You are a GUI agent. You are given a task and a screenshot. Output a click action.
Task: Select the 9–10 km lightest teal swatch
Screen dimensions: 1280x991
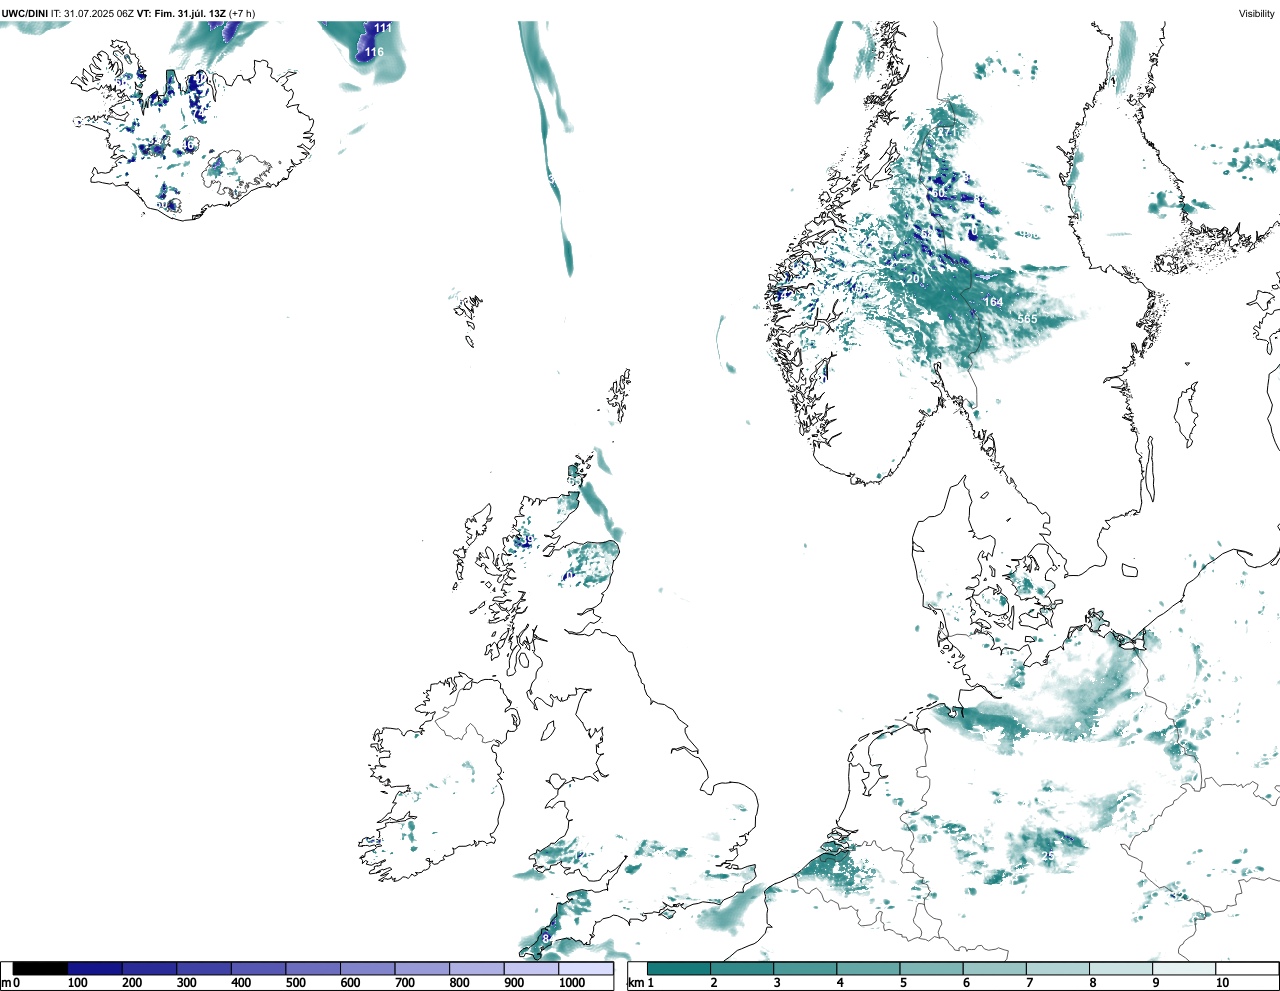[1184, 969]
